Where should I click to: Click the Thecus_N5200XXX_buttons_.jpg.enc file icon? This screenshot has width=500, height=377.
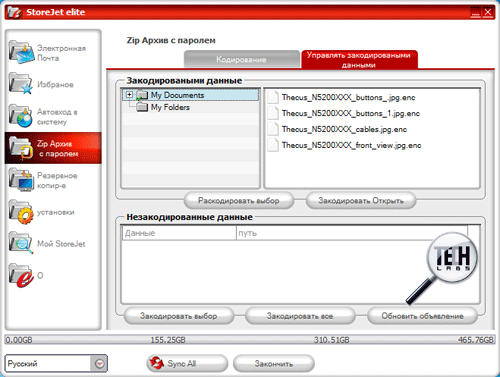273,97
